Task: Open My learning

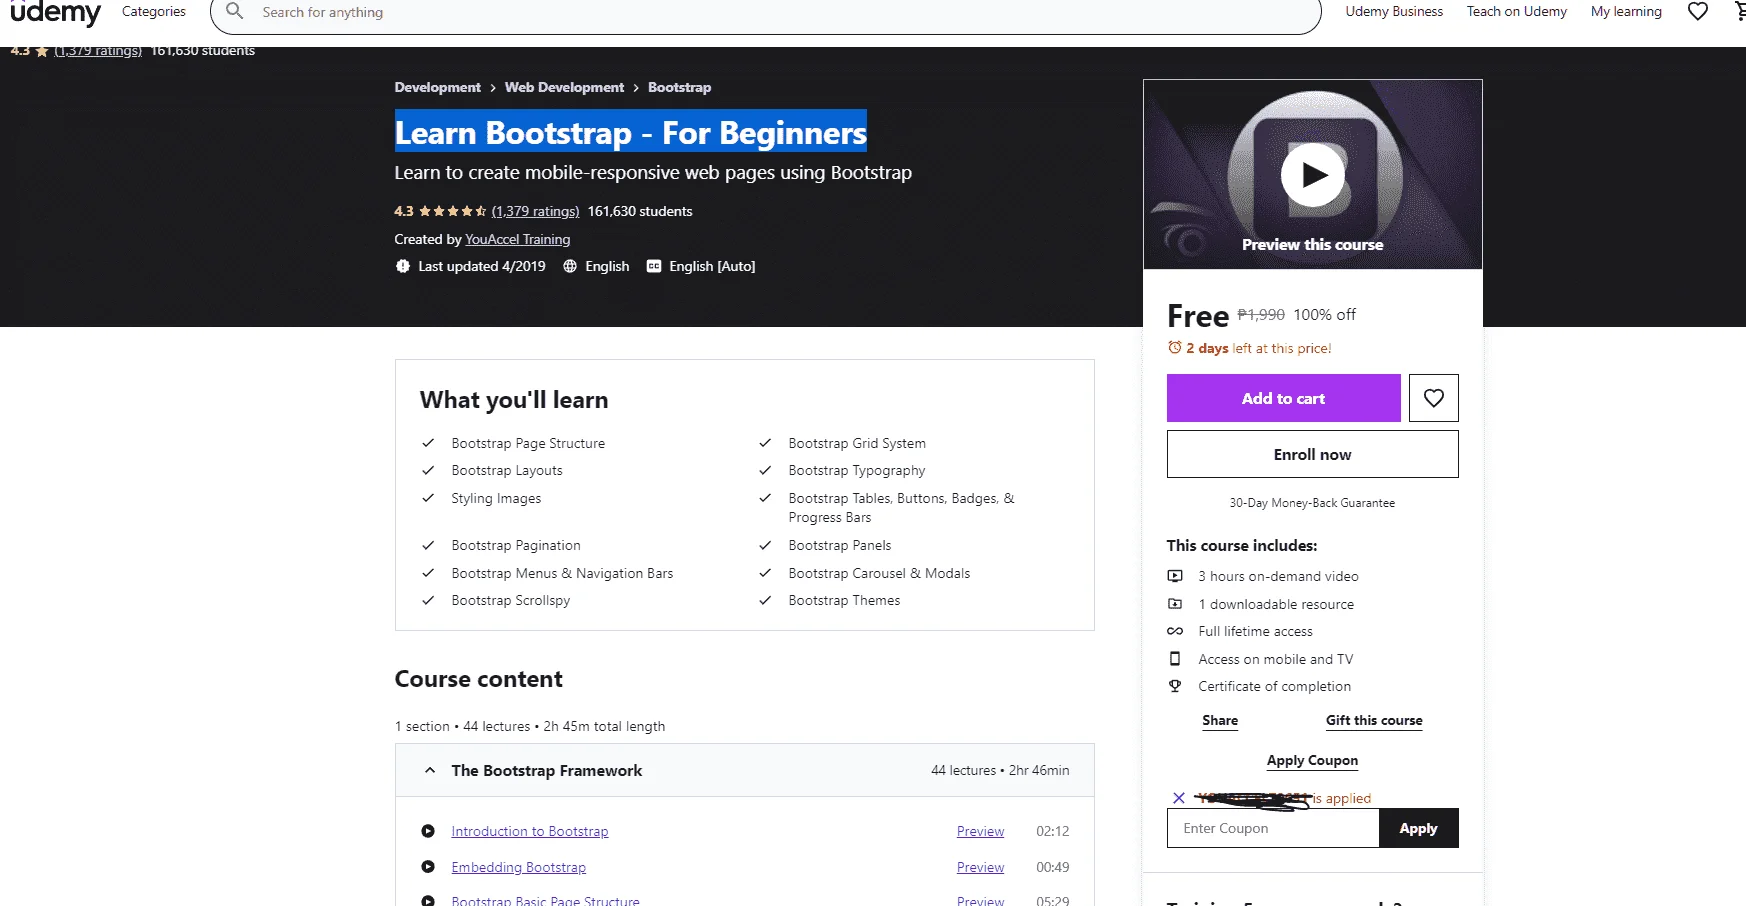Action: pyautogui.click(x=1626, y=12)
